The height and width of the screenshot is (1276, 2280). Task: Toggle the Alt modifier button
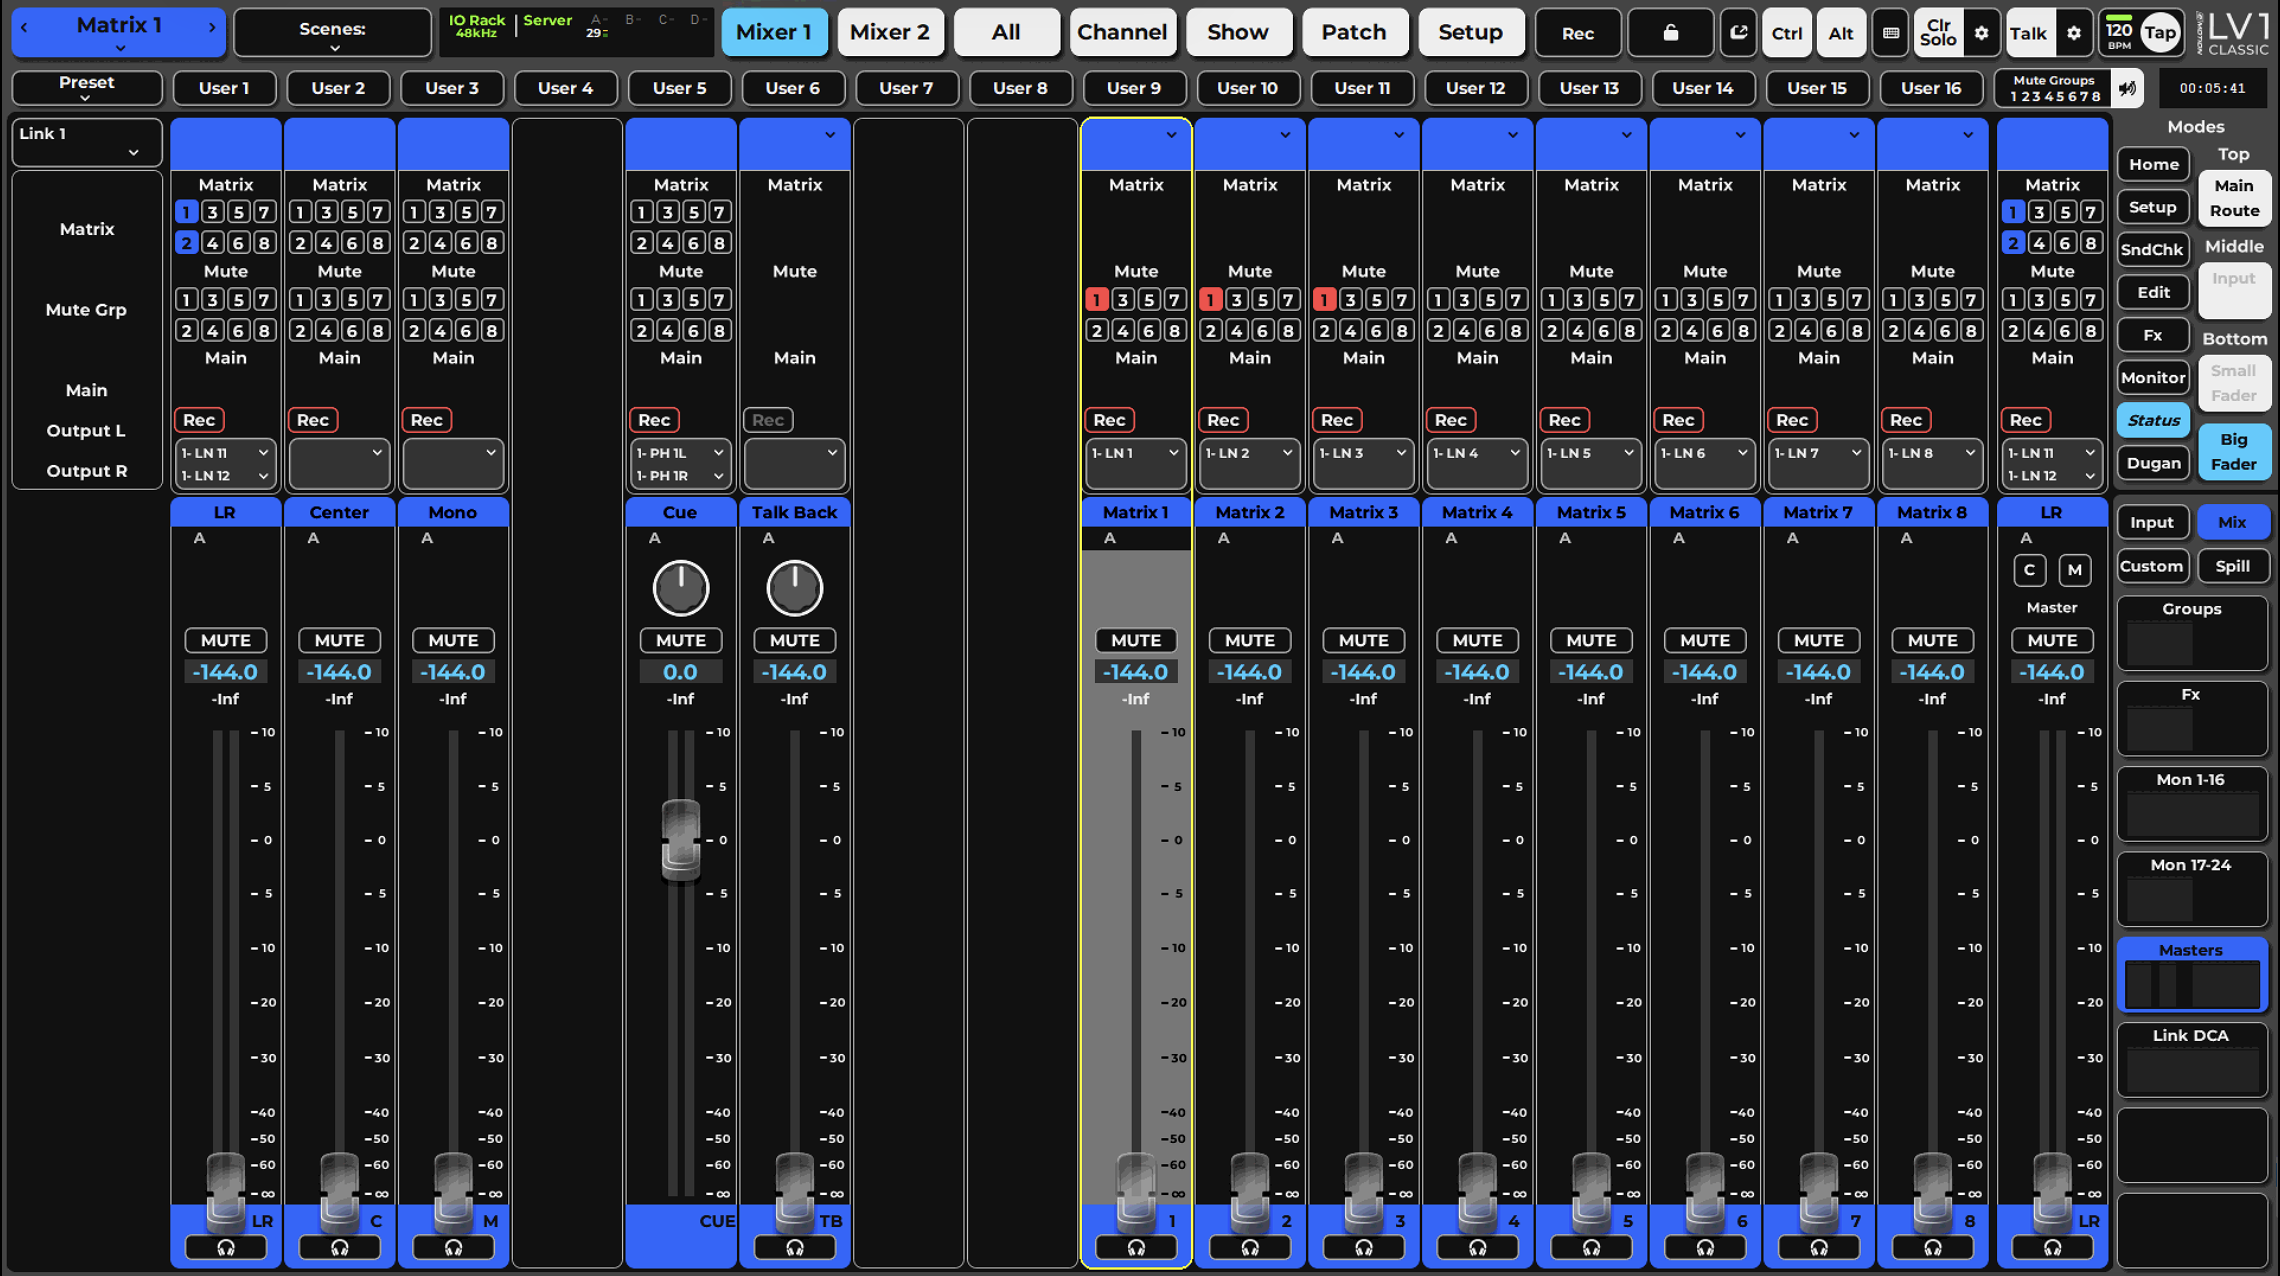(1840, 33)
